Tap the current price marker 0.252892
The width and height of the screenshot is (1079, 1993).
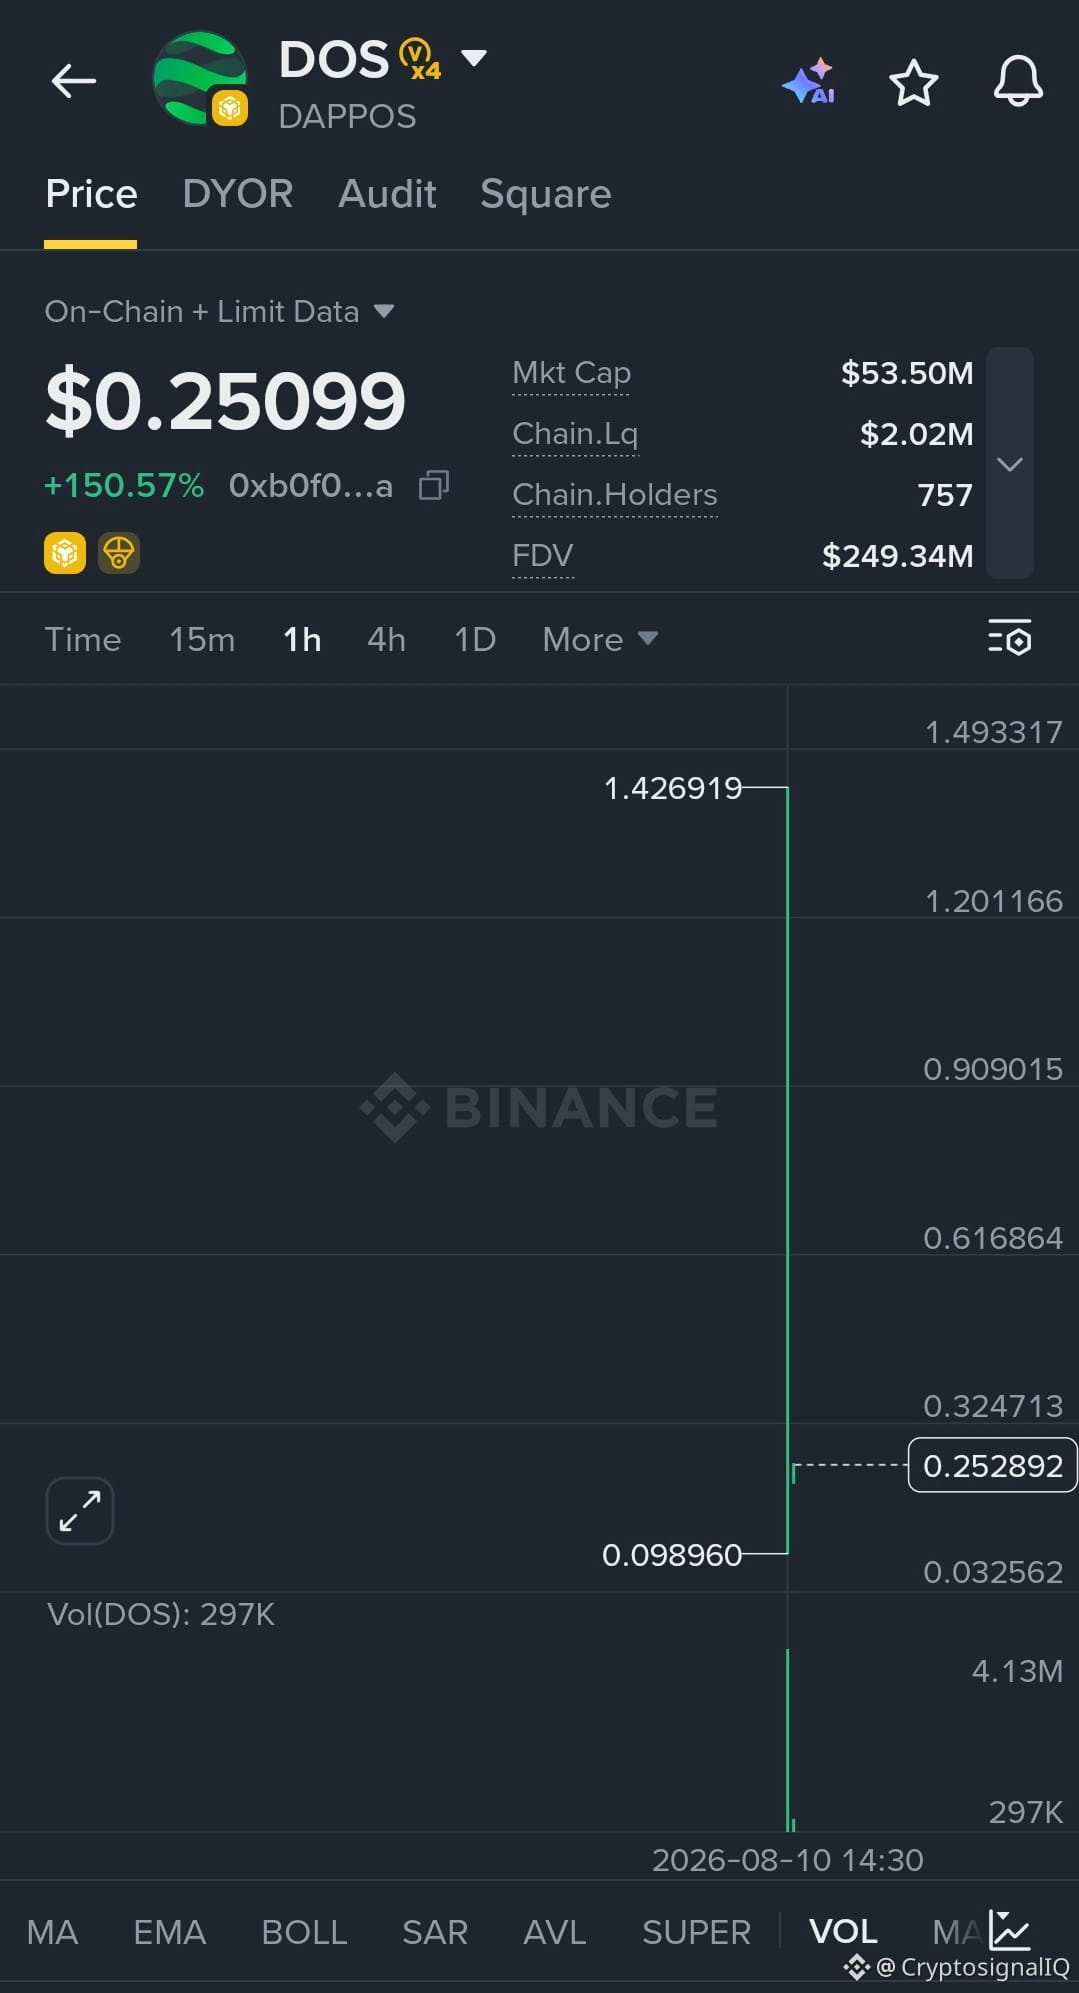point(992,1465)
